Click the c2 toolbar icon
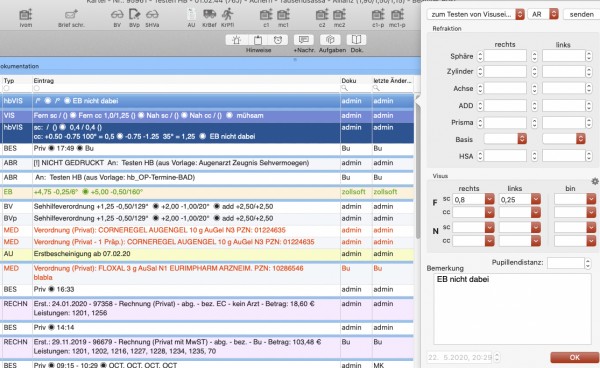Viewport: 600px width, 368px height. pyautogui.click(x=322, y=15)
